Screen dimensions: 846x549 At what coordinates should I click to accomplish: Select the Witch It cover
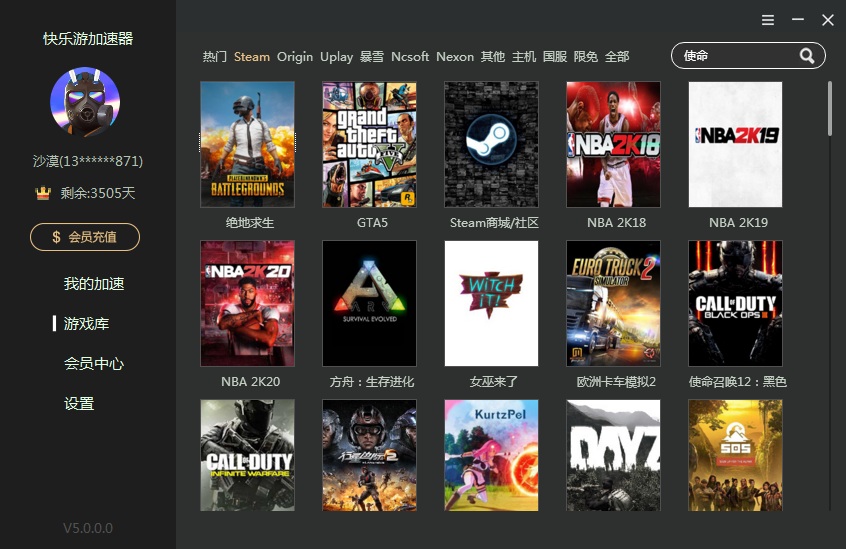492,304
